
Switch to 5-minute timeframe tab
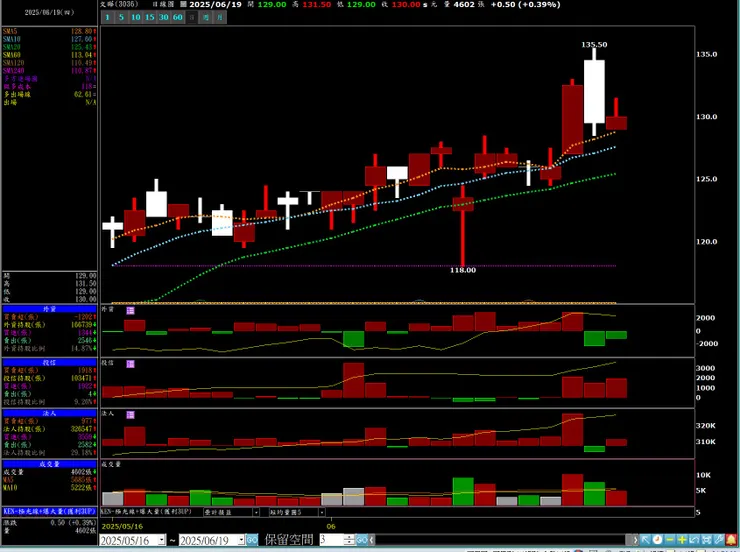[x=121, y=17]
